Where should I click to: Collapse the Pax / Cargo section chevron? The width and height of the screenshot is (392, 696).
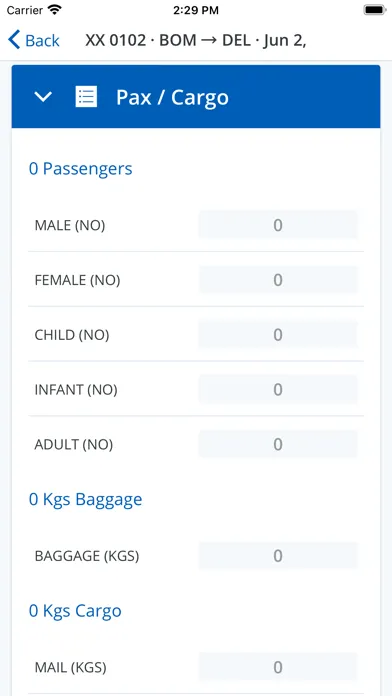click(x=43, y=96)
